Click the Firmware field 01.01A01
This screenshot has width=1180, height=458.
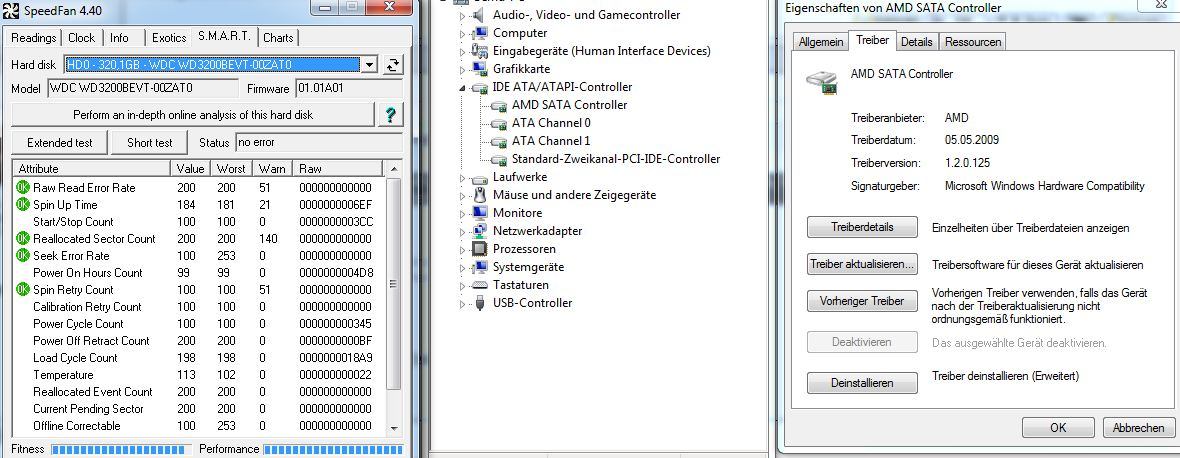point(348,89)
